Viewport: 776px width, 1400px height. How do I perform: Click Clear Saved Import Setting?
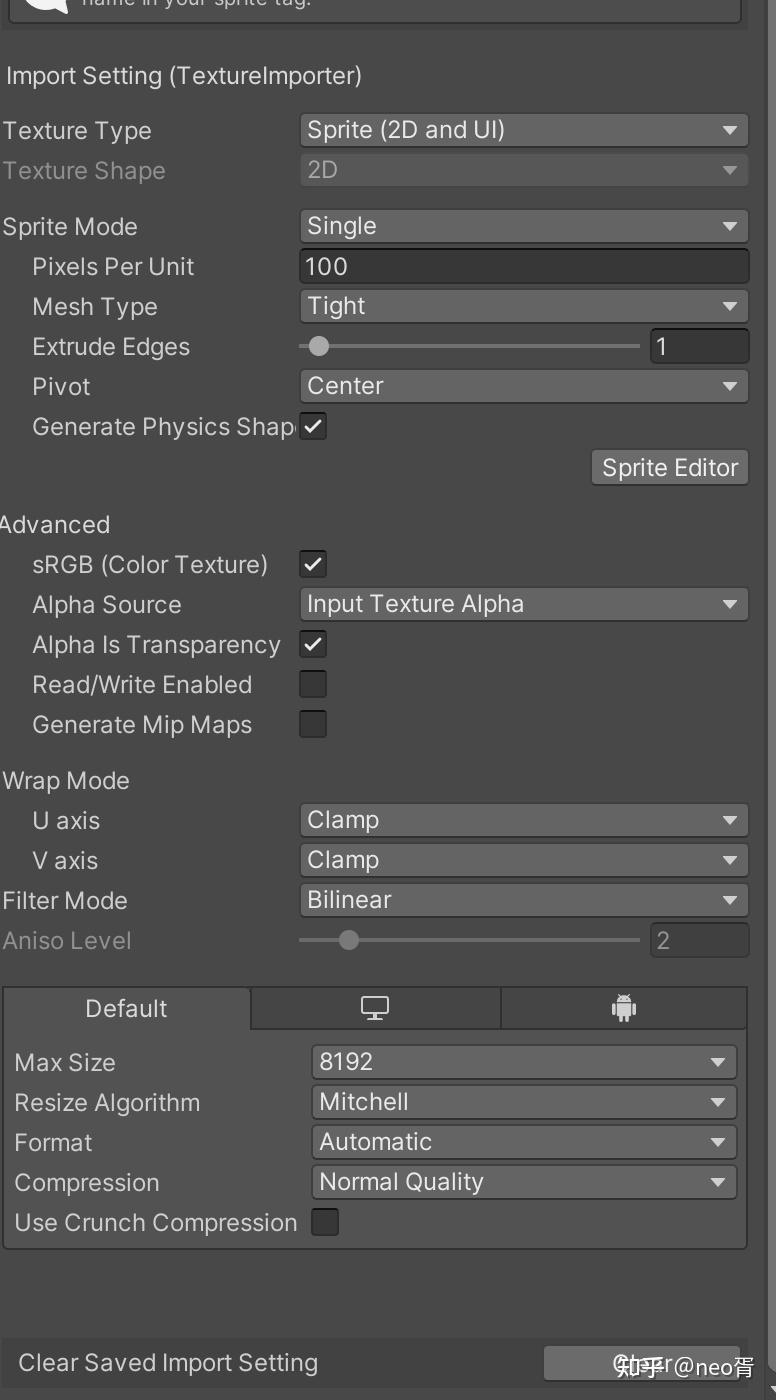click(169, 1362)
